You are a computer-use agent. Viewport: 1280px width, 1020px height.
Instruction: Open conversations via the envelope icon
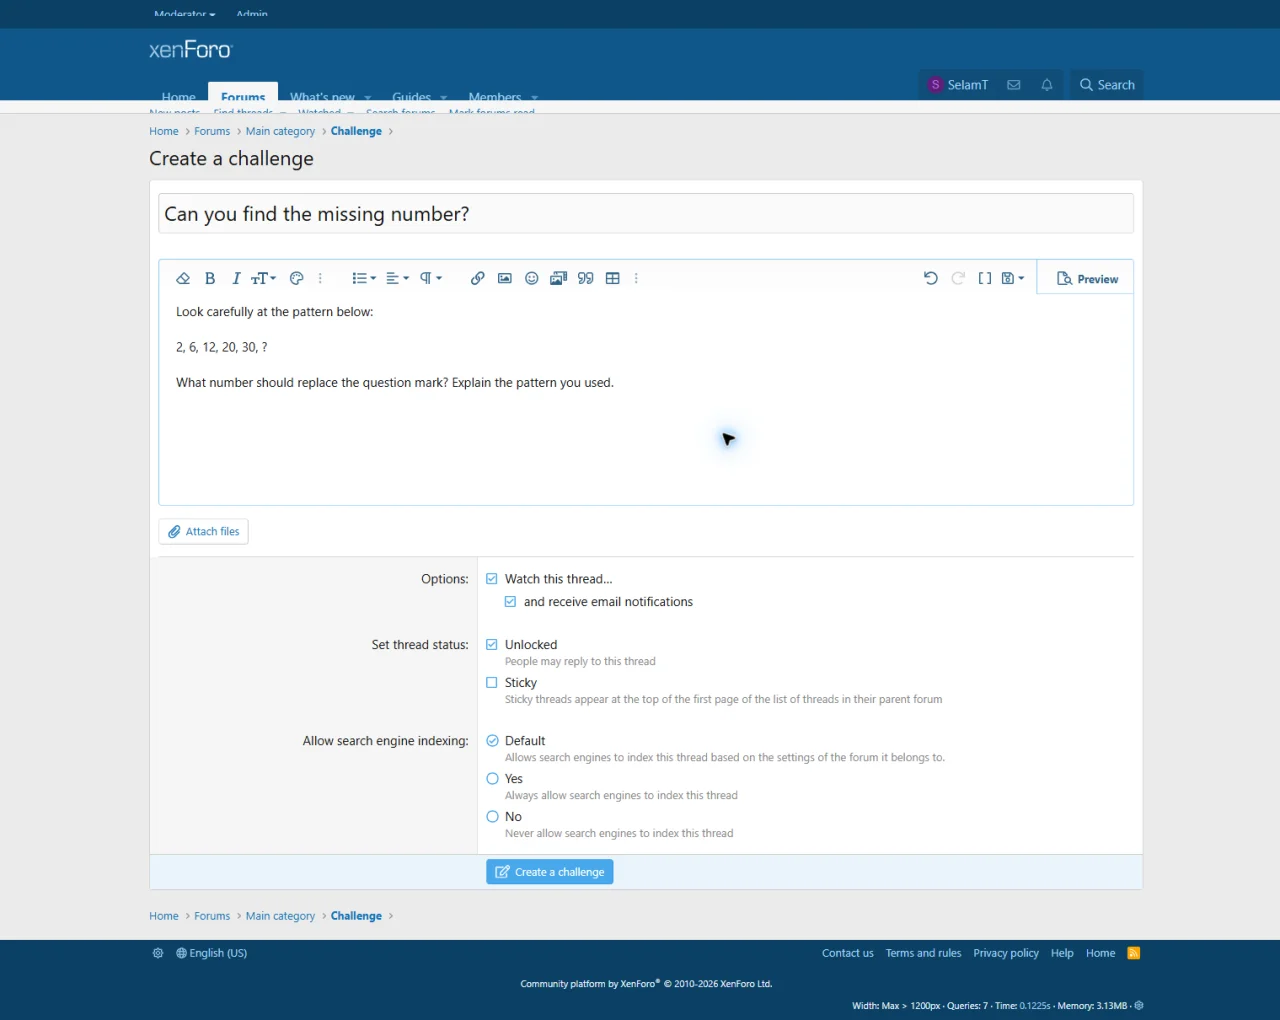point(1014,85)
